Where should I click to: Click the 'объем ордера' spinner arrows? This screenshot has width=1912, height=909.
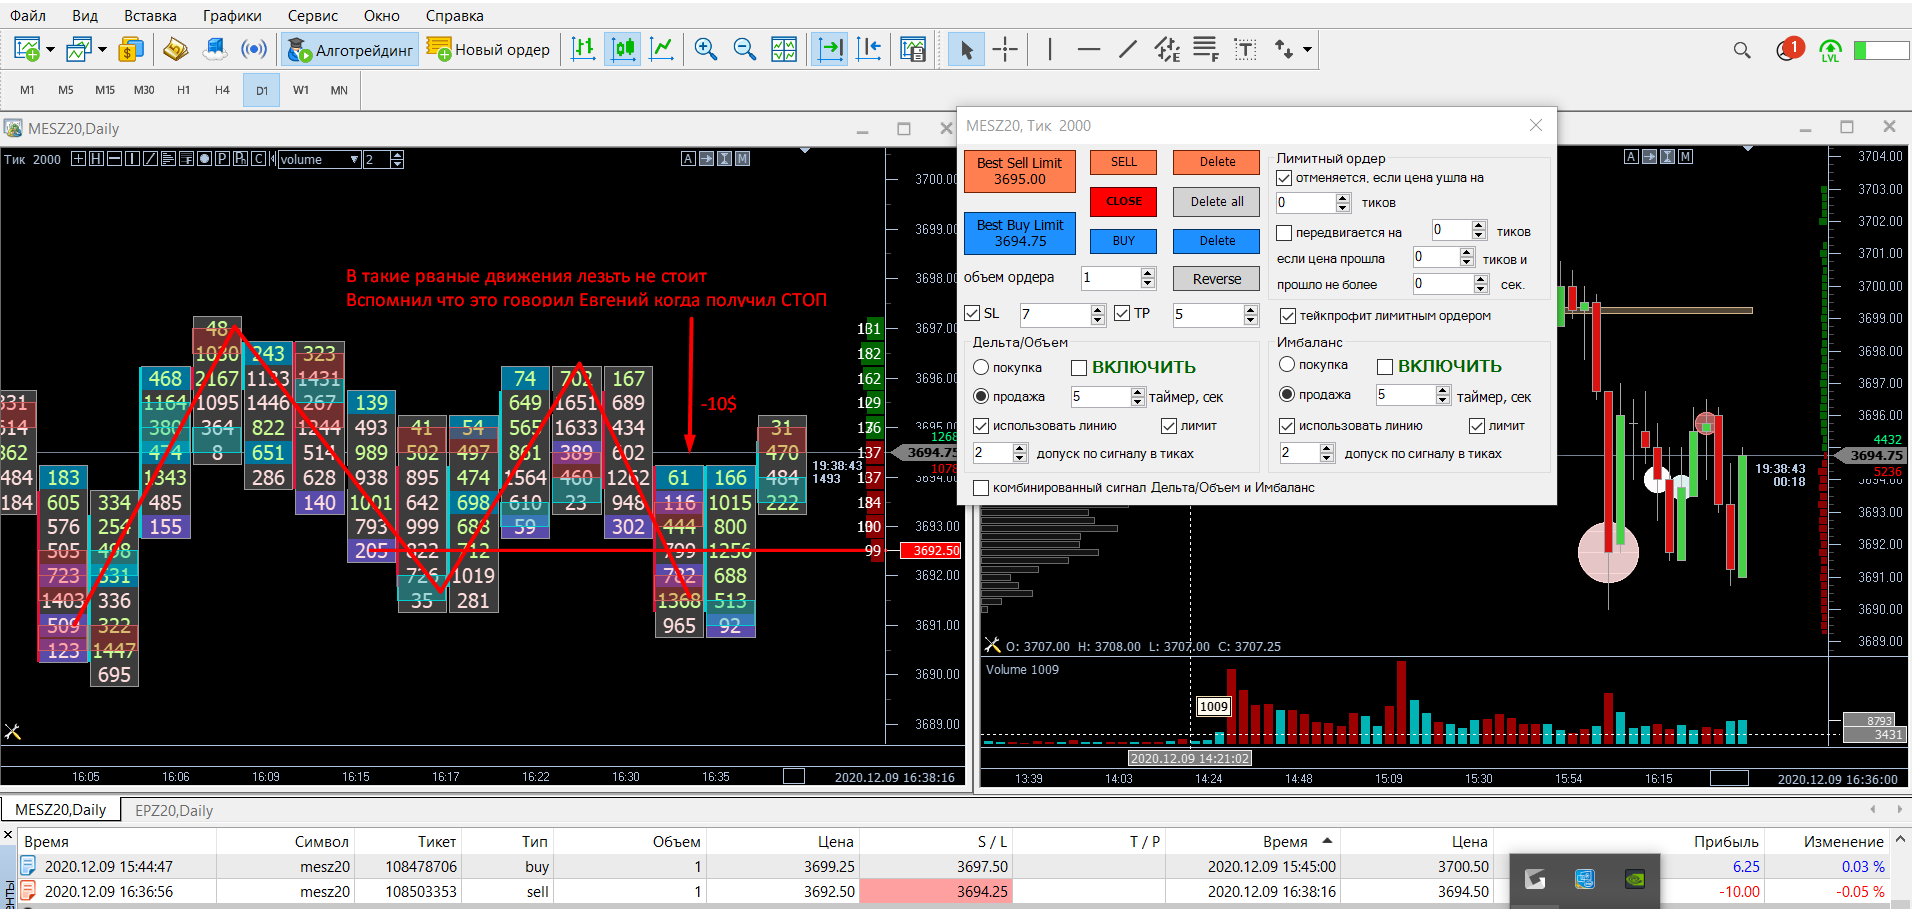pos(1148,278)
